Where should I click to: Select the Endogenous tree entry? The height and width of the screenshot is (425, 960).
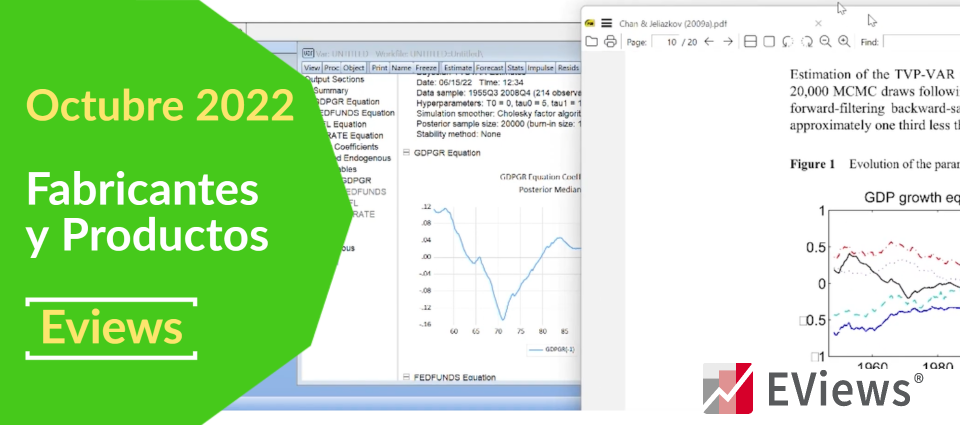pyautogui.click(x=367, y=158)
